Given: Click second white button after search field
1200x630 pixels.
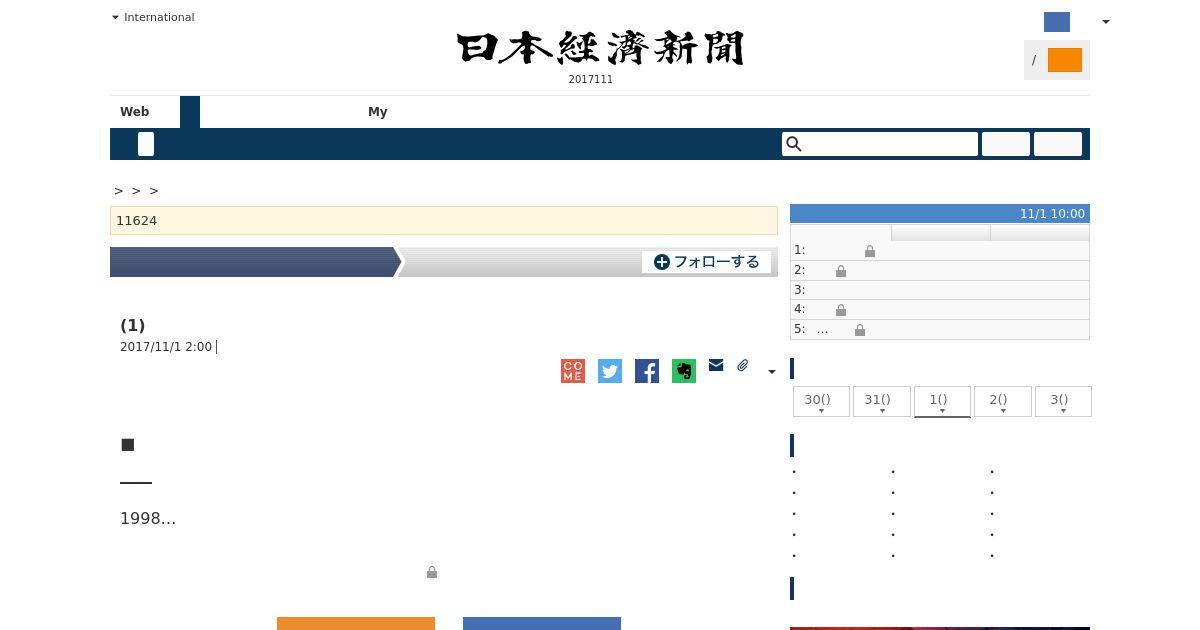Looking at the screenshot, I should (1058, 144).
